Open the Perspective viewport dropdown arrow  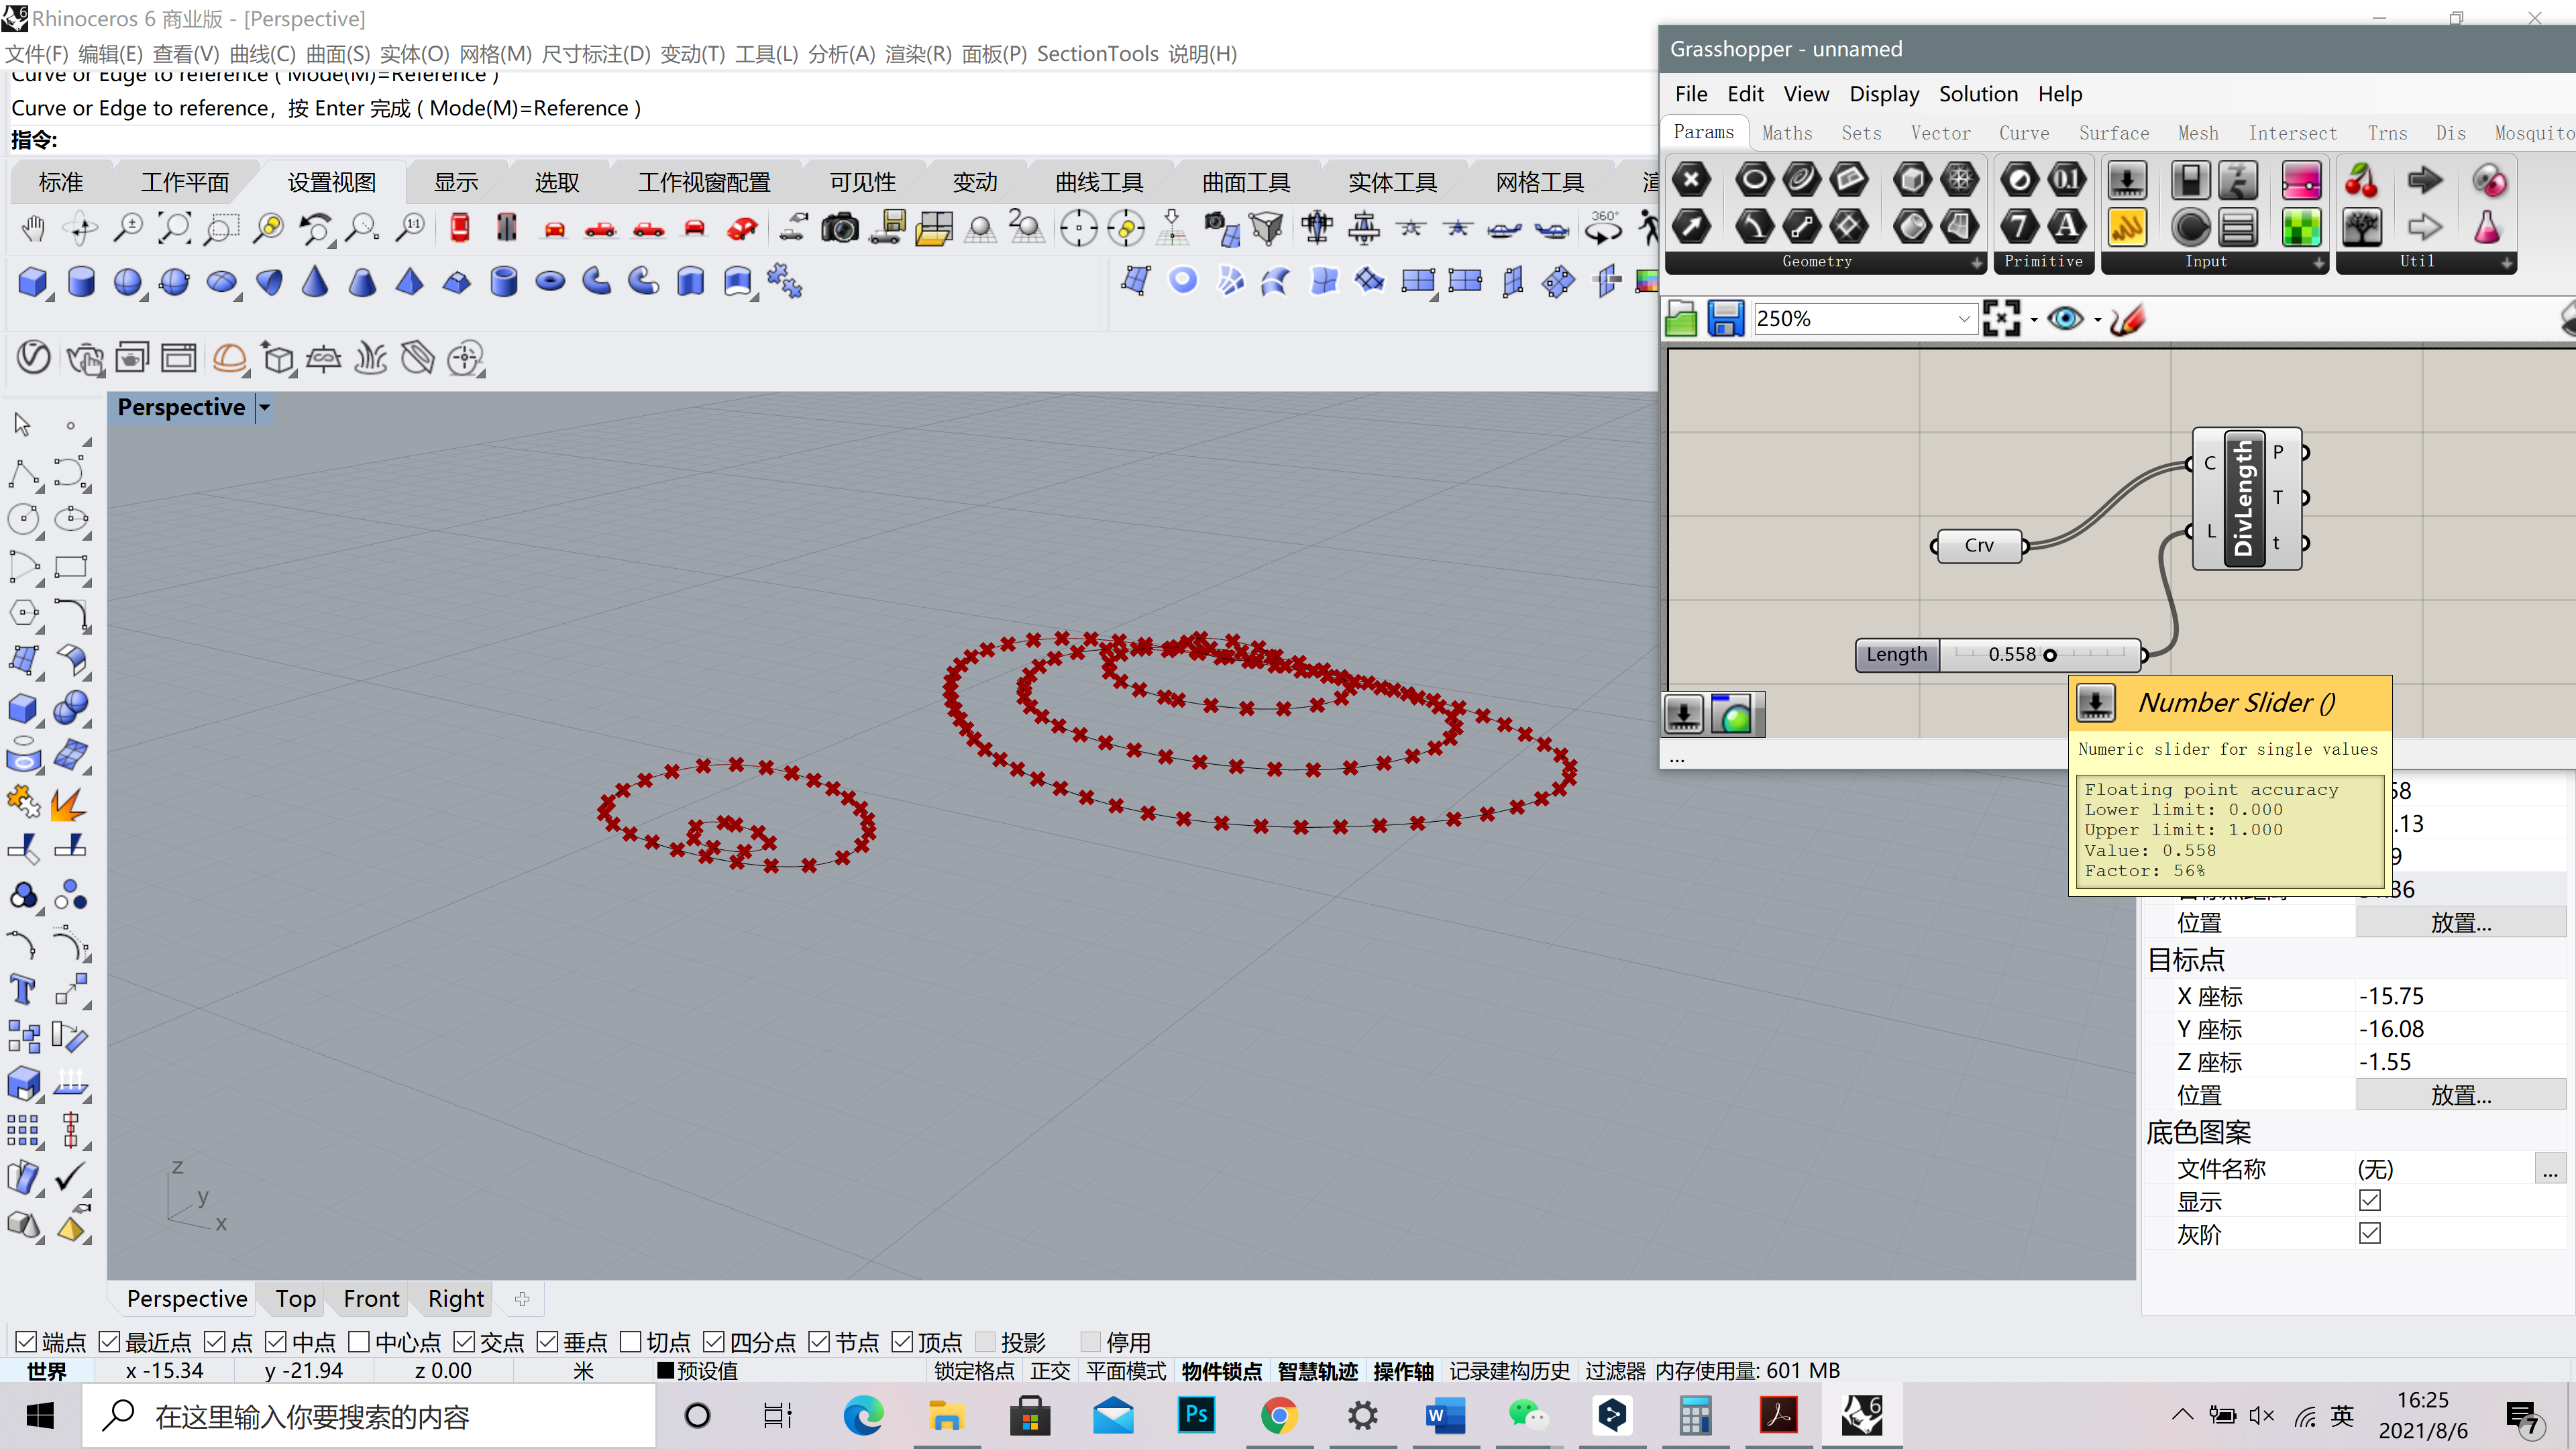264,408
